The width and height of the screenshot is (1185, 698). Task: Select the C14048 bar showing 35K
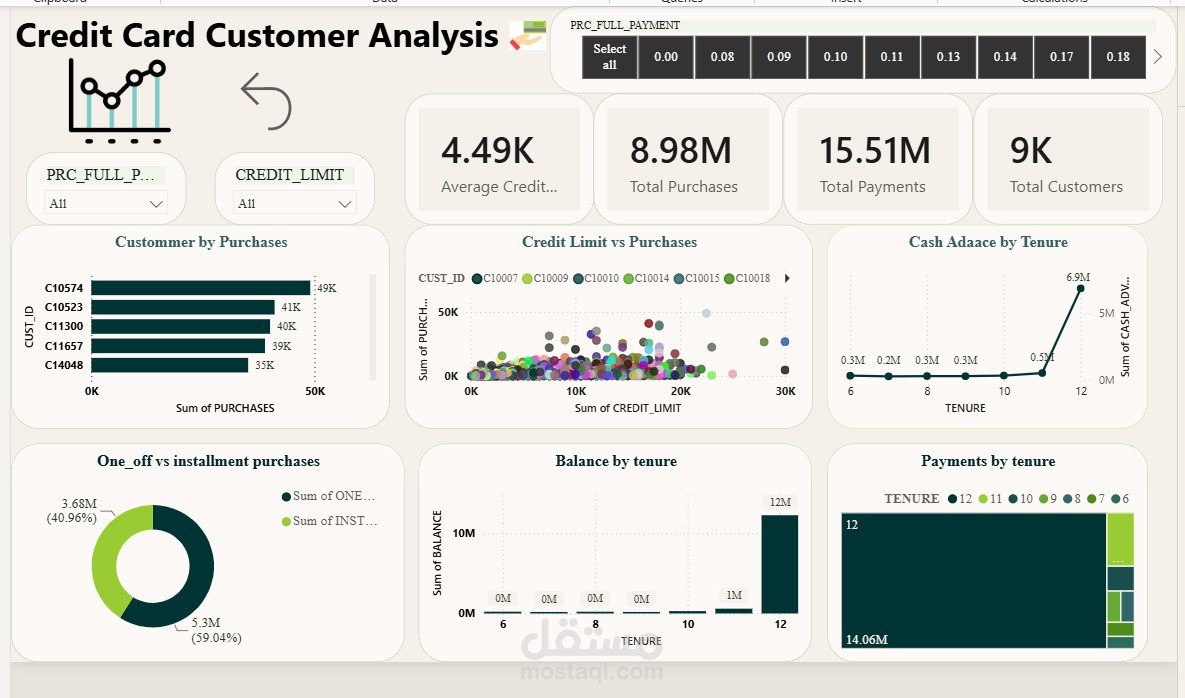(170, 365)
